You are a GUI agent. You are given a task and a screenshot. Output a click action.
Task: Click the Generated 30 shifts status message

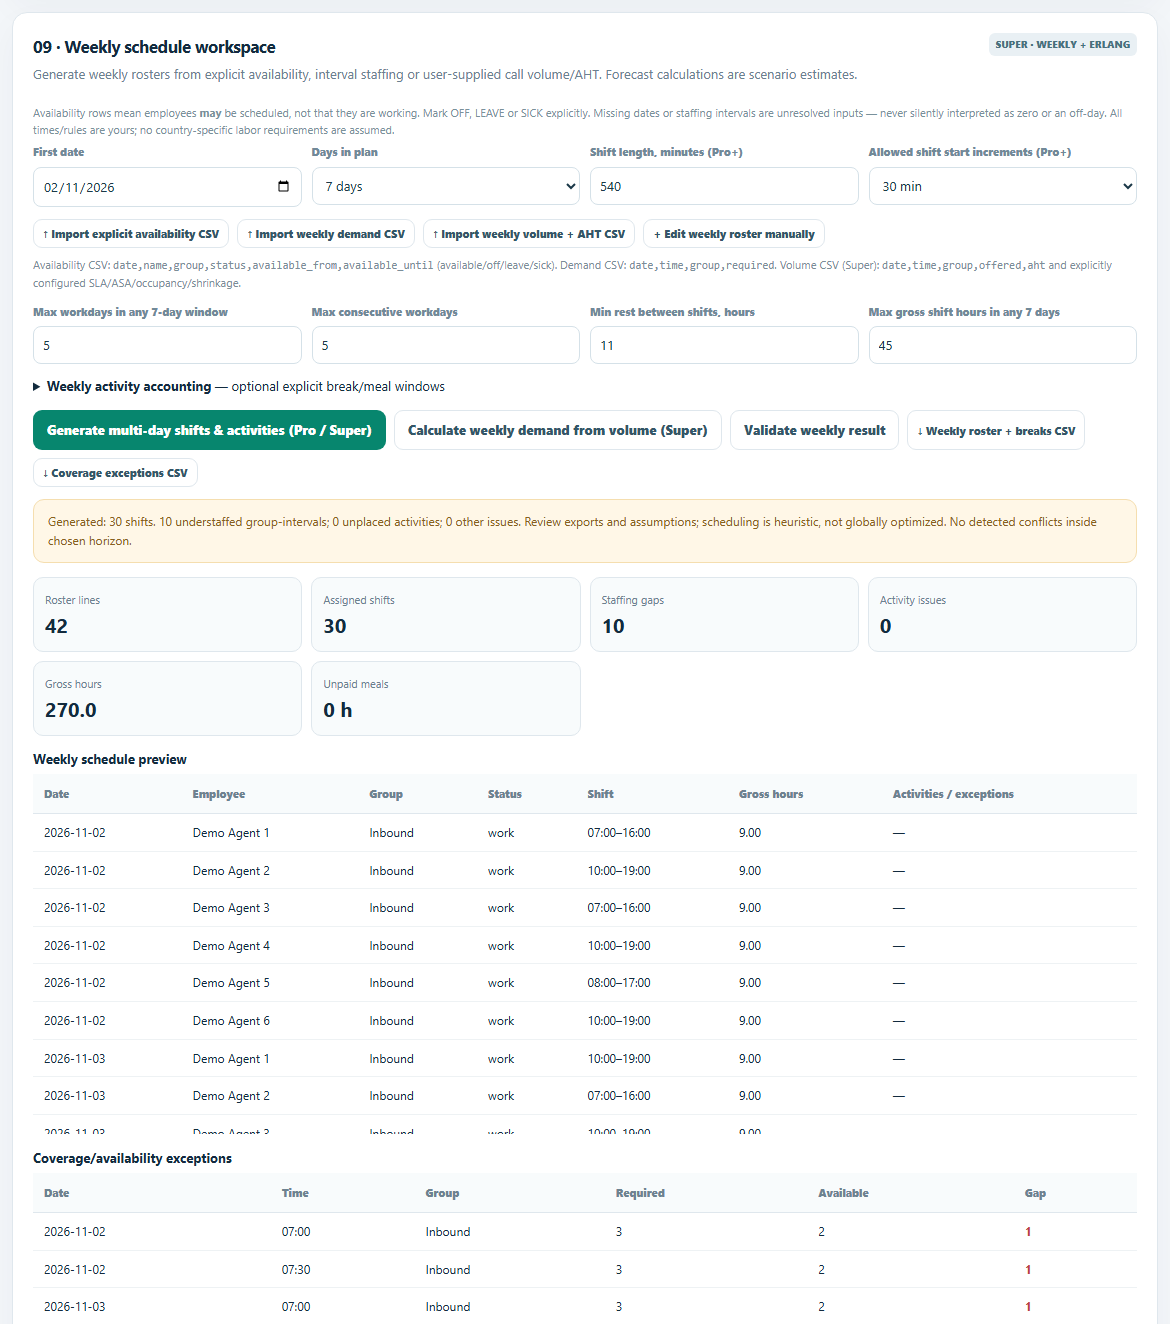tap(585, 531)
